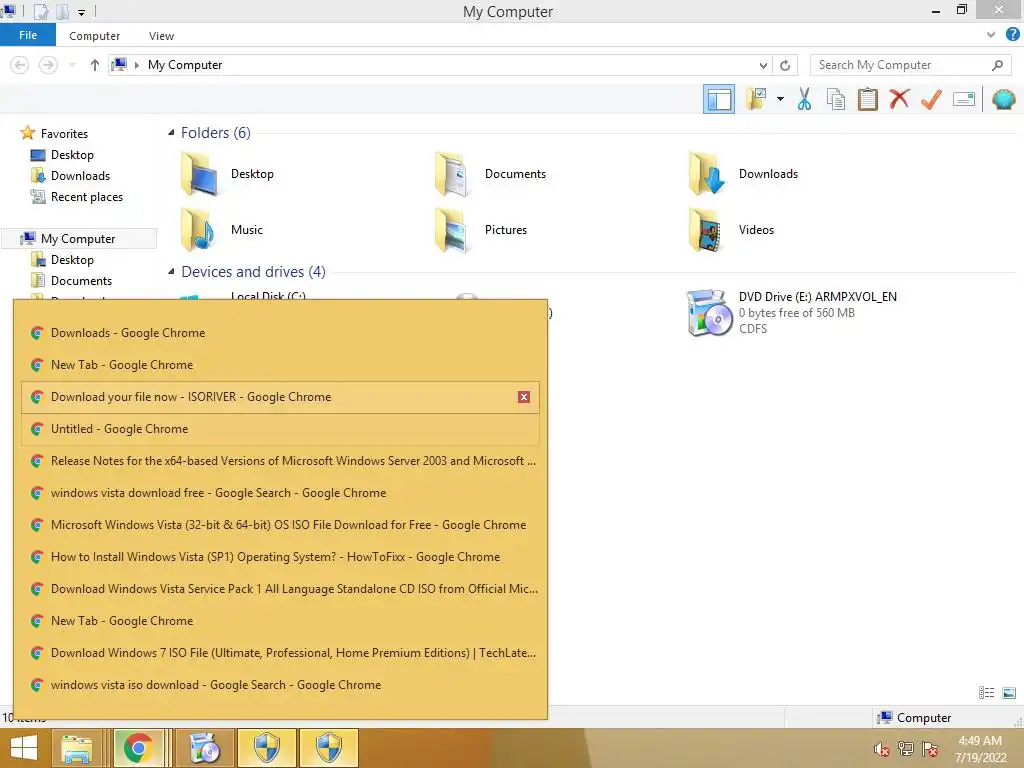Expand the breadcrumb arrow before My Computer
The image size is (1024, 768).
coord(136,65)
